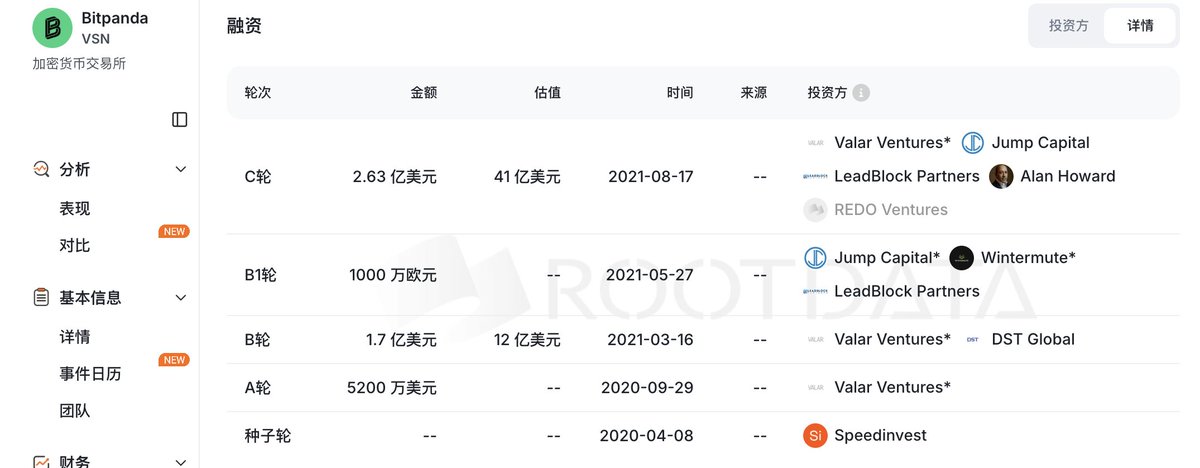Open the REDO Ventures investor link
This screenshot has height=468, width=1200.
coord(890,210)
